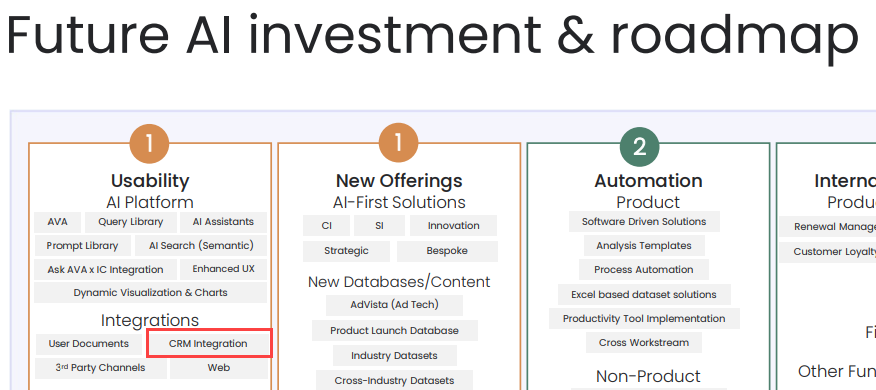Select the Industry Datasets chip
876x390 pixels.
click(394, 356)
